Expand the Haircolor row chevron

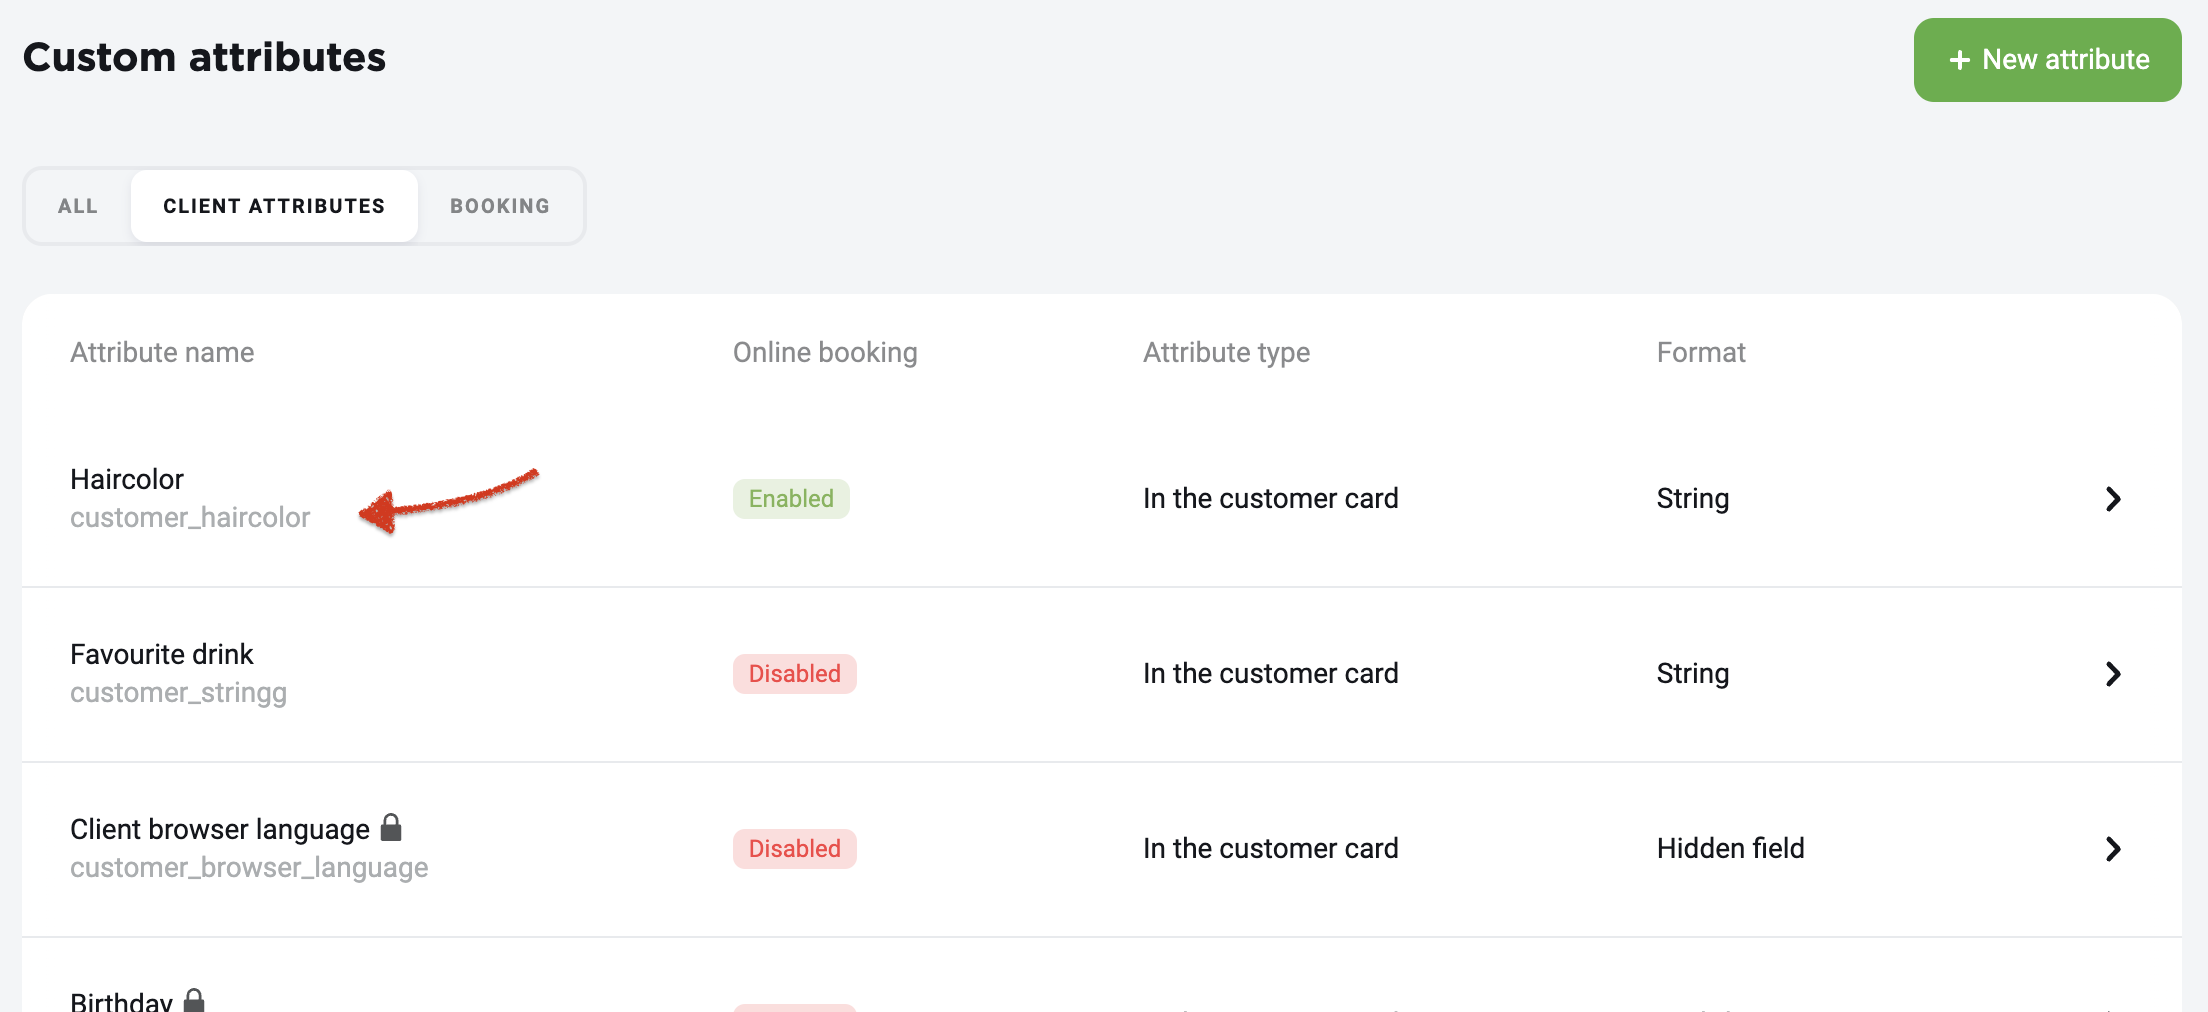click(2112, 499)
